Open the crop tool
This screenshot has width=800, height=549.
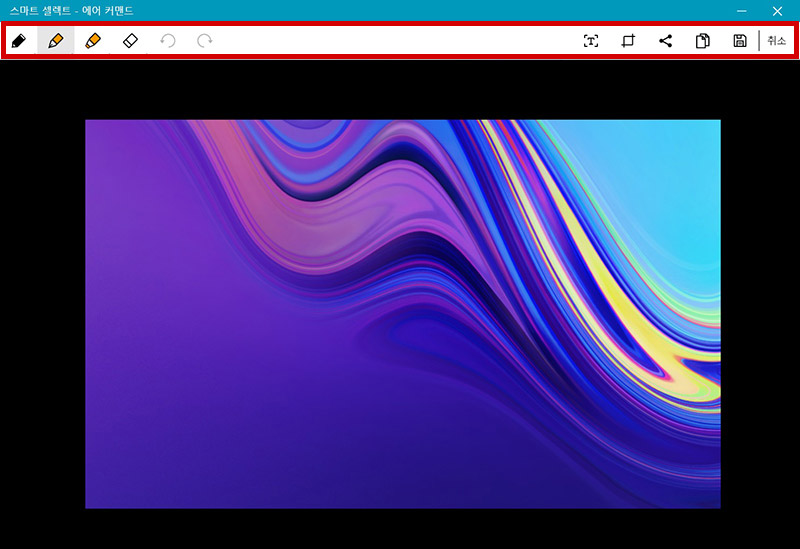click(628, 41)
